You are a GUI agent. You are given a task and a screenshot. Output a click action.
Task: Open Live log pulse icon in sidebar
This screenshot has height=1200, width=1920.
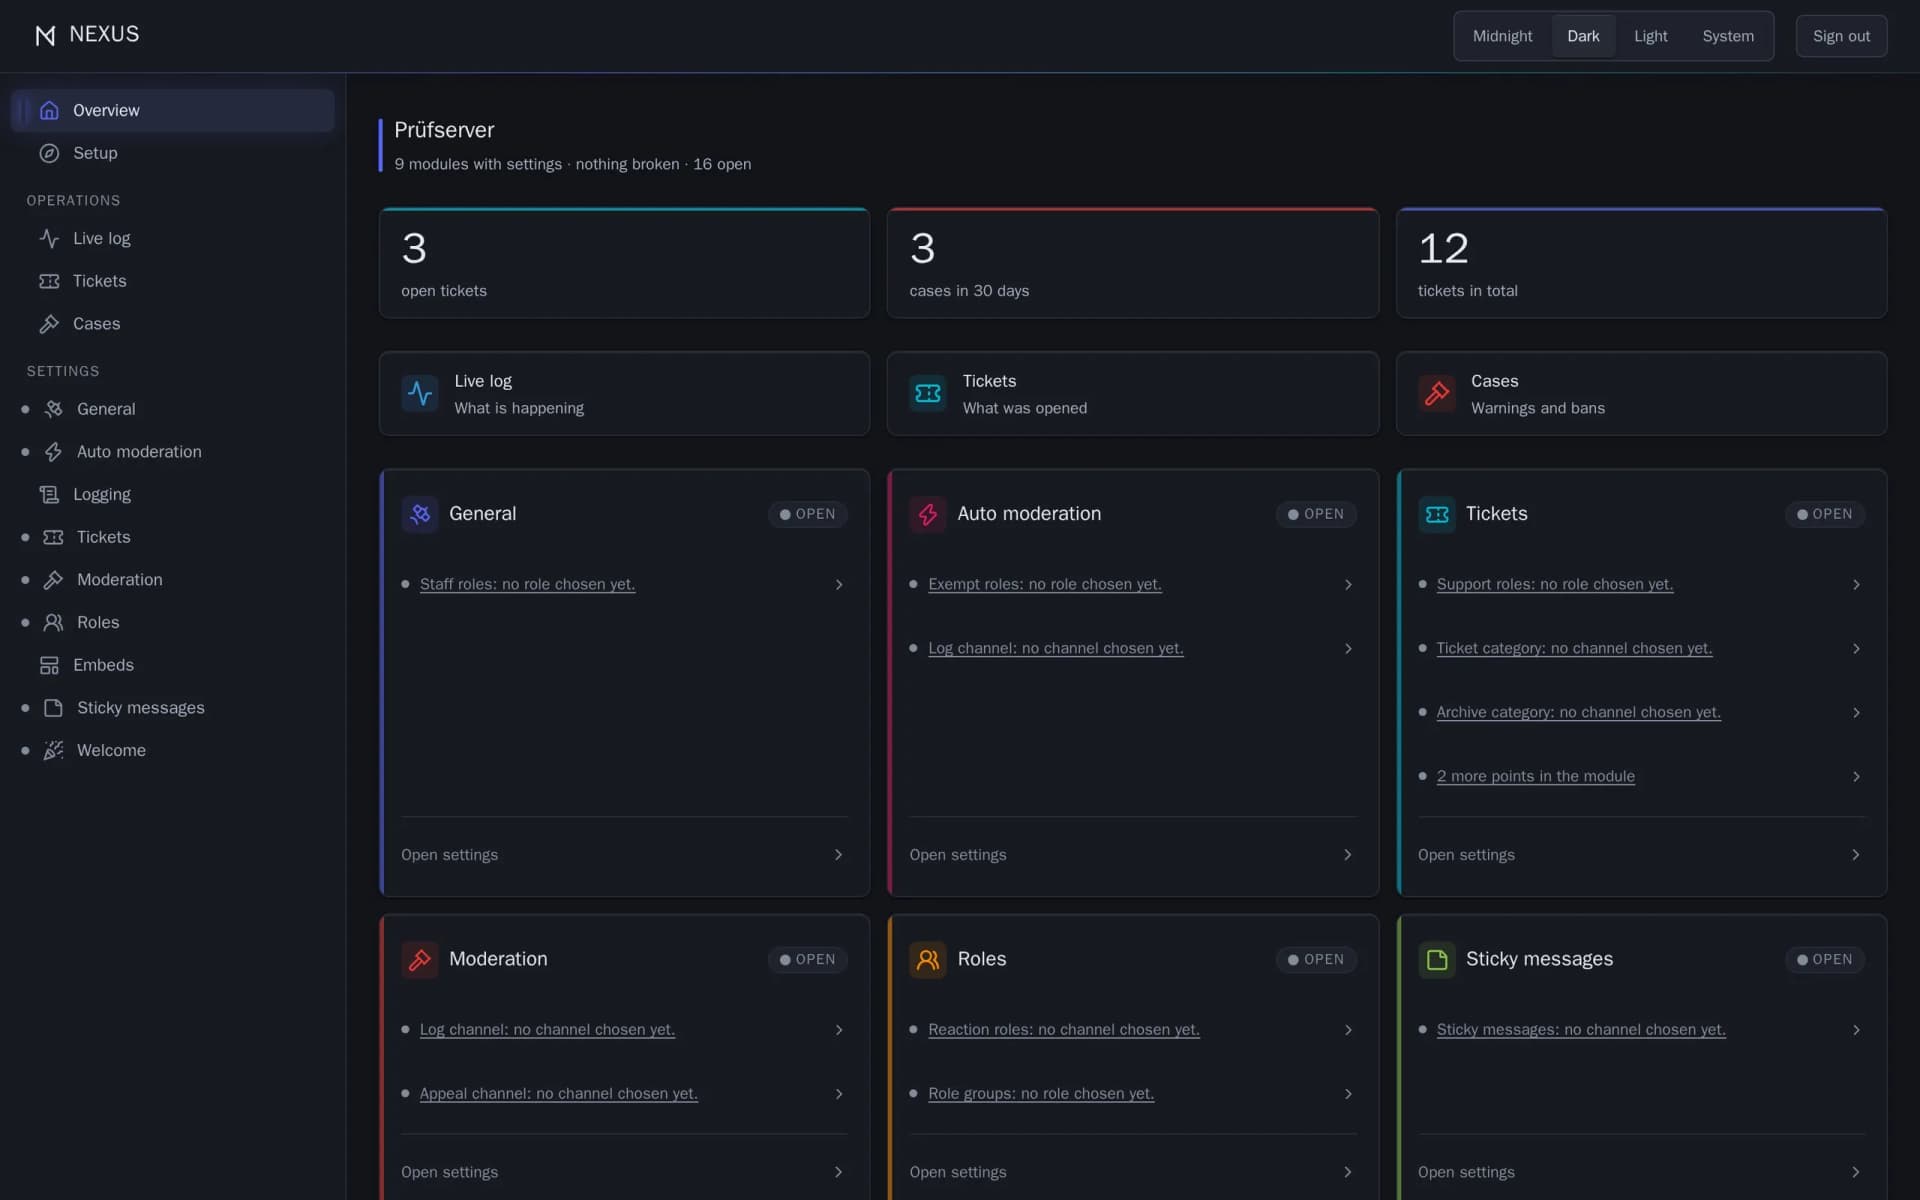[49, 238]
